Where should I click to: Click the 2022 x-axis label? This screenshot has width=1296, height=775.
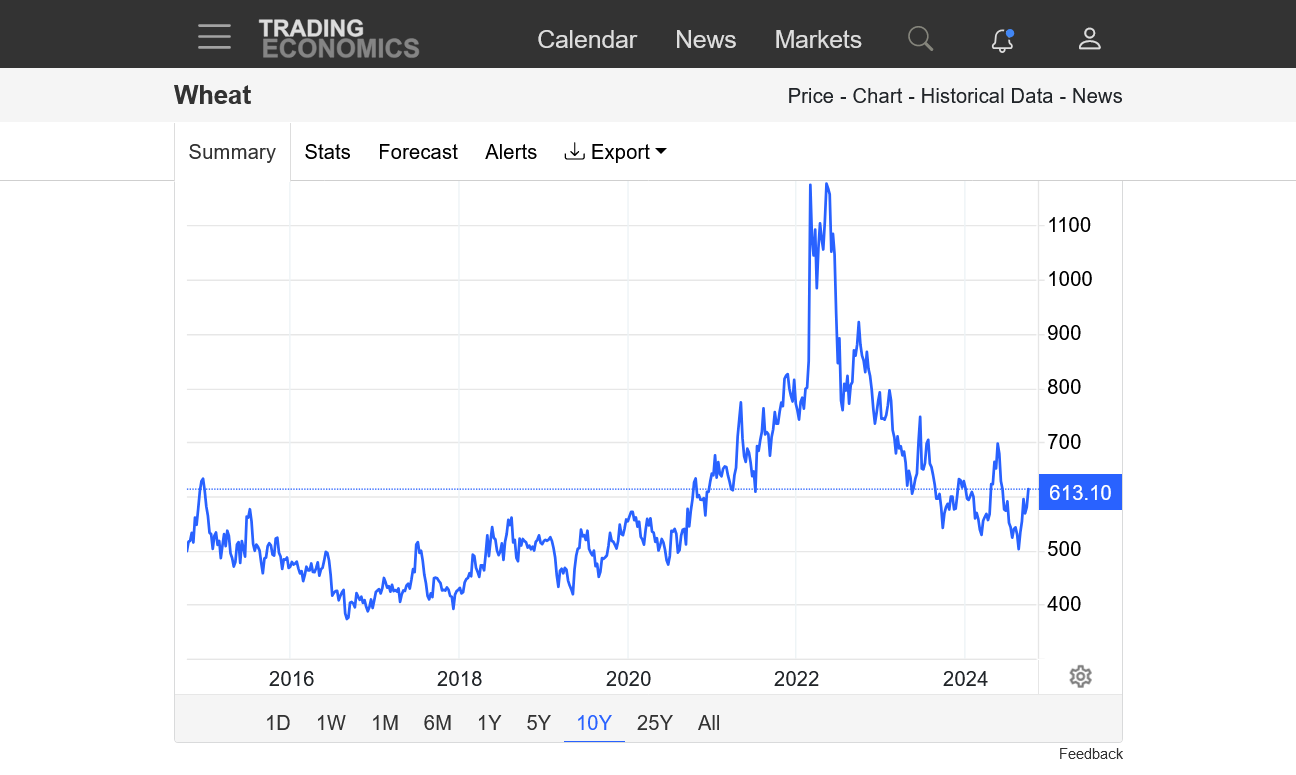[797, 679]
